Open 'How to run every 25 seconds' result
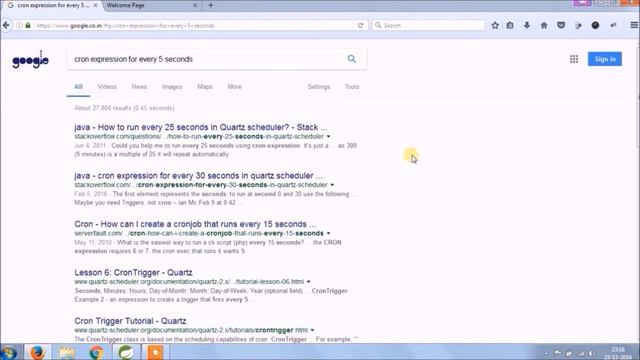 point(201,127)
